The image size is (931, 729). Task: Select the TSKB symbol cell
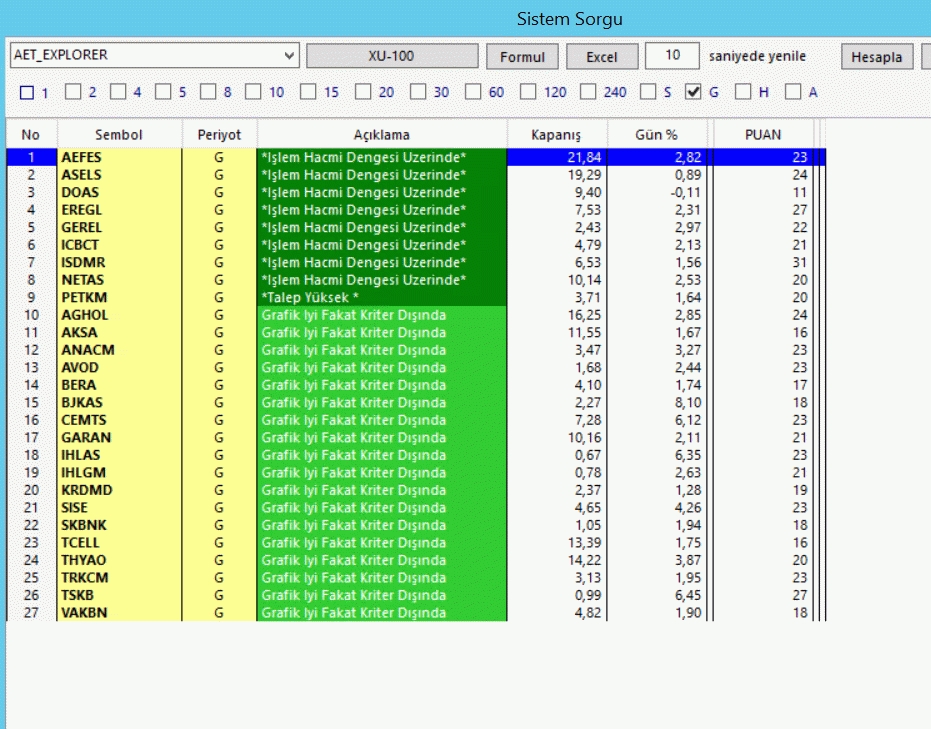(119, 595)
